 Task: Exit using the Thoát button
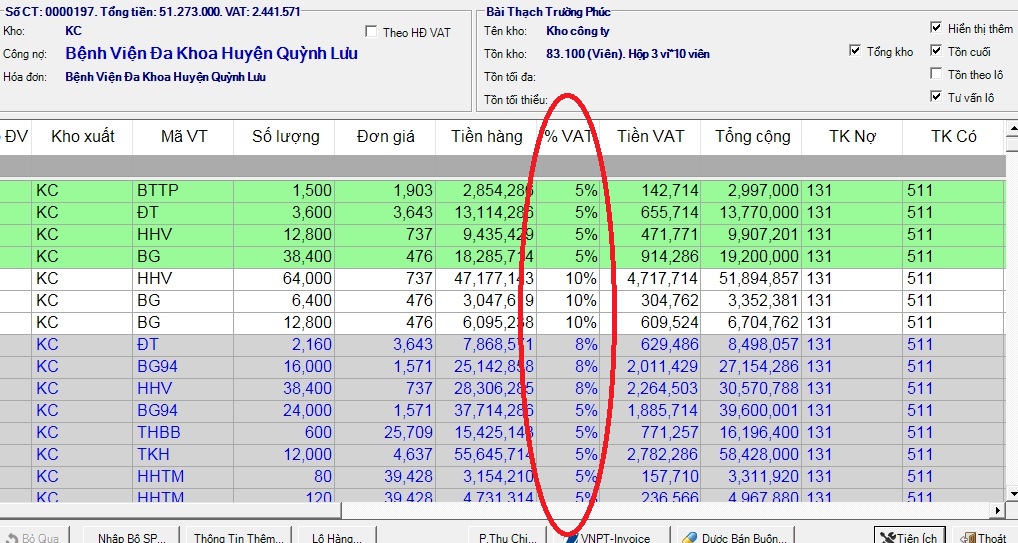[986, 537]
